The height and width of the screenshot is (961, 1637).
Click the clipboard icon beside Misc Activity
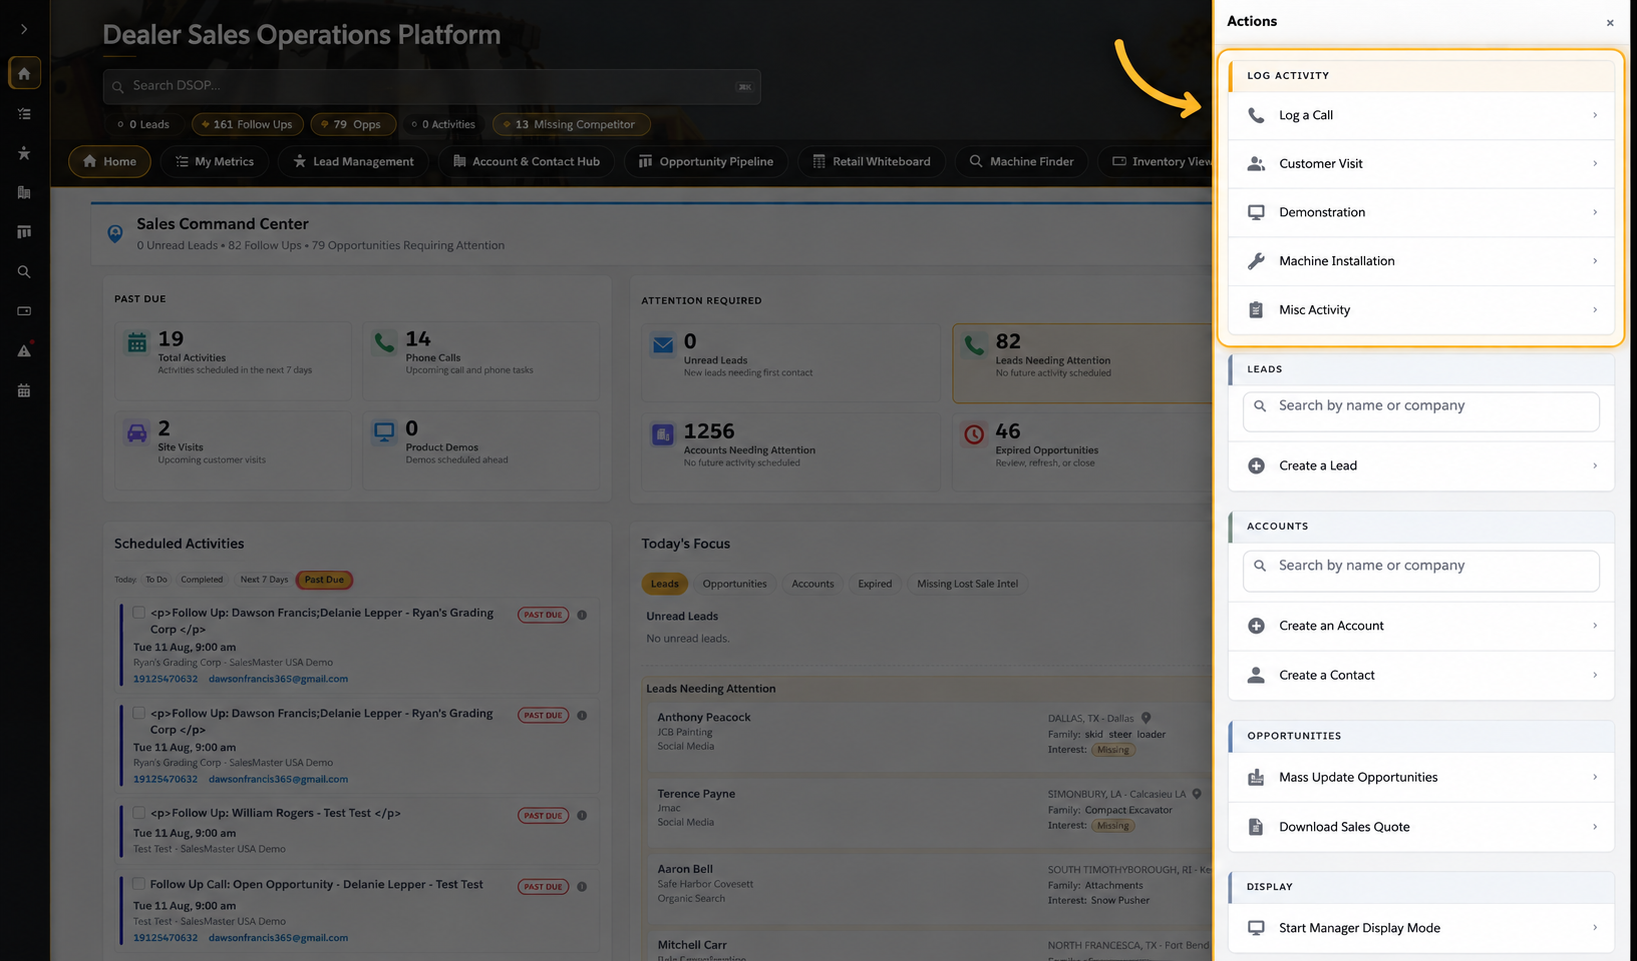[1256, 310]
